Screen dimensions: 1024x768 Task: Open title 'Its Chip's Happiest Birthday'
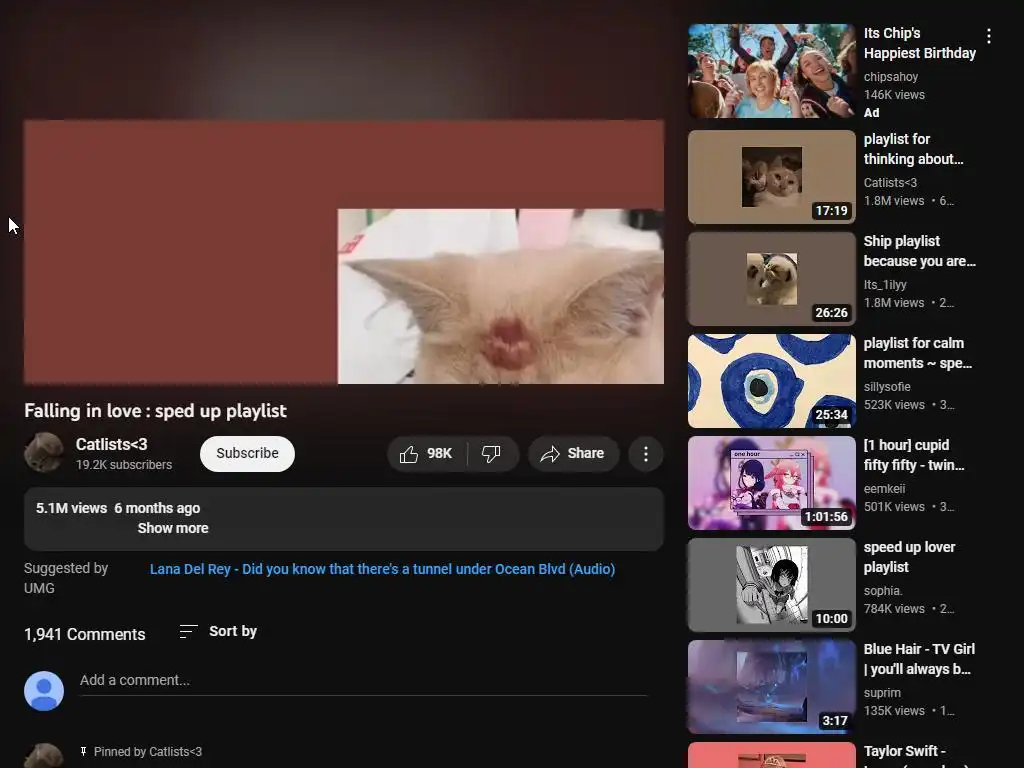coord(920,43)
